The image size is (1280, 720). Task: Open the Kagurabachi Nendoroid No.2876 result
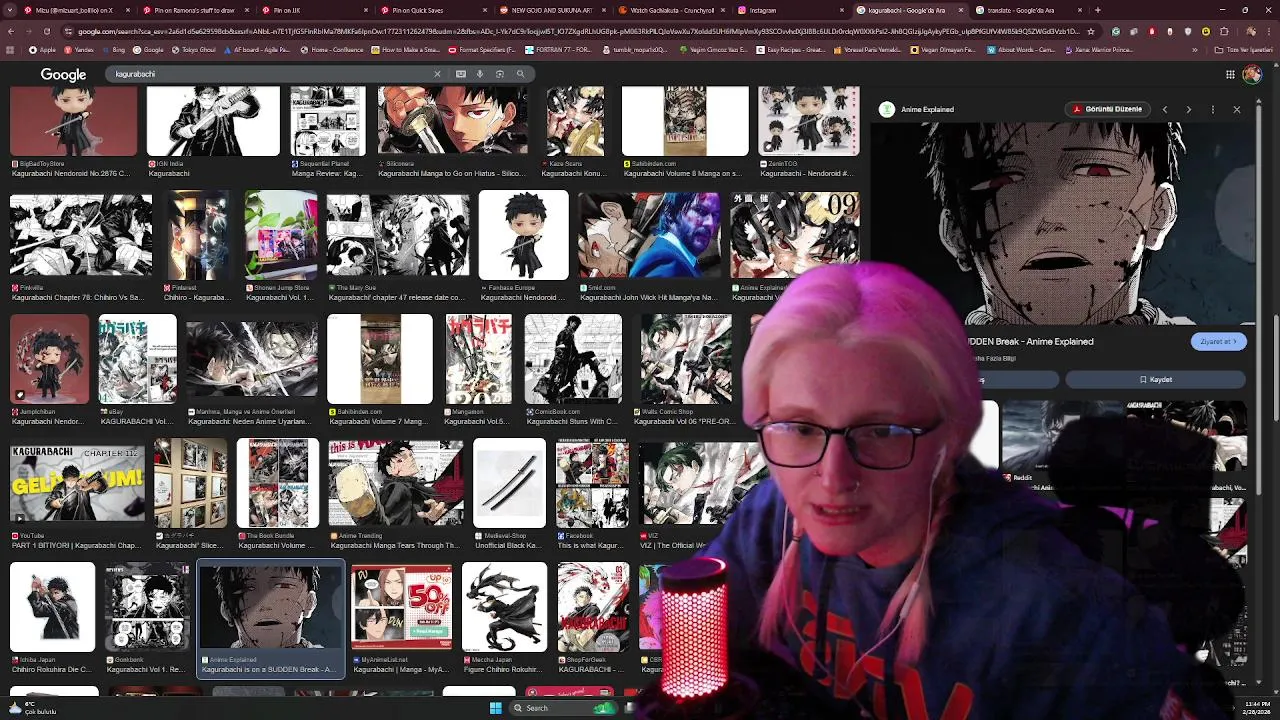(x=73, y=132)
